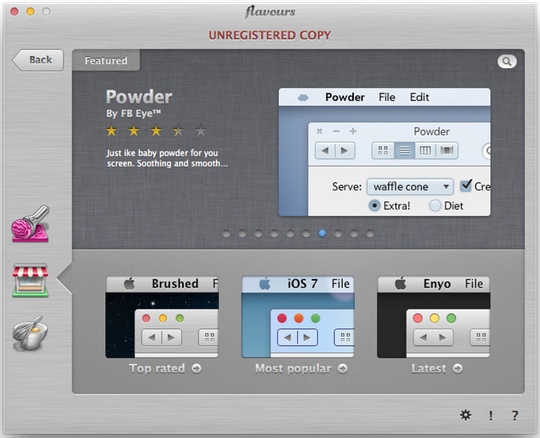The width and height of the screenshot is (540, 438).
Task: Select the highlighted blue carousel dot
Action: tap(322, 233)
